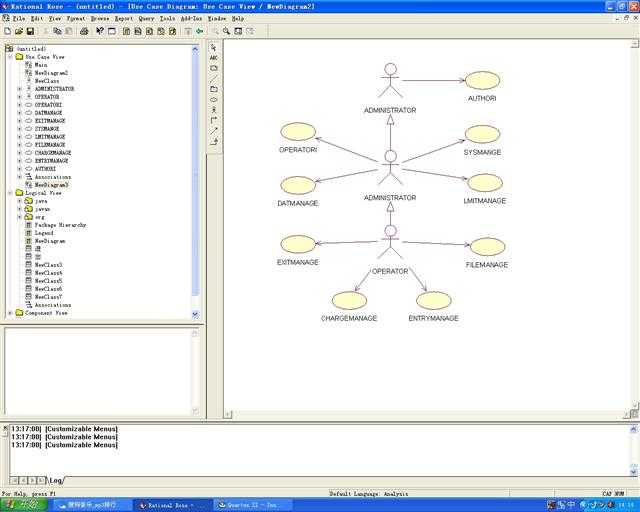Click the Fit In Window toolbar icon

coord(238,31)
